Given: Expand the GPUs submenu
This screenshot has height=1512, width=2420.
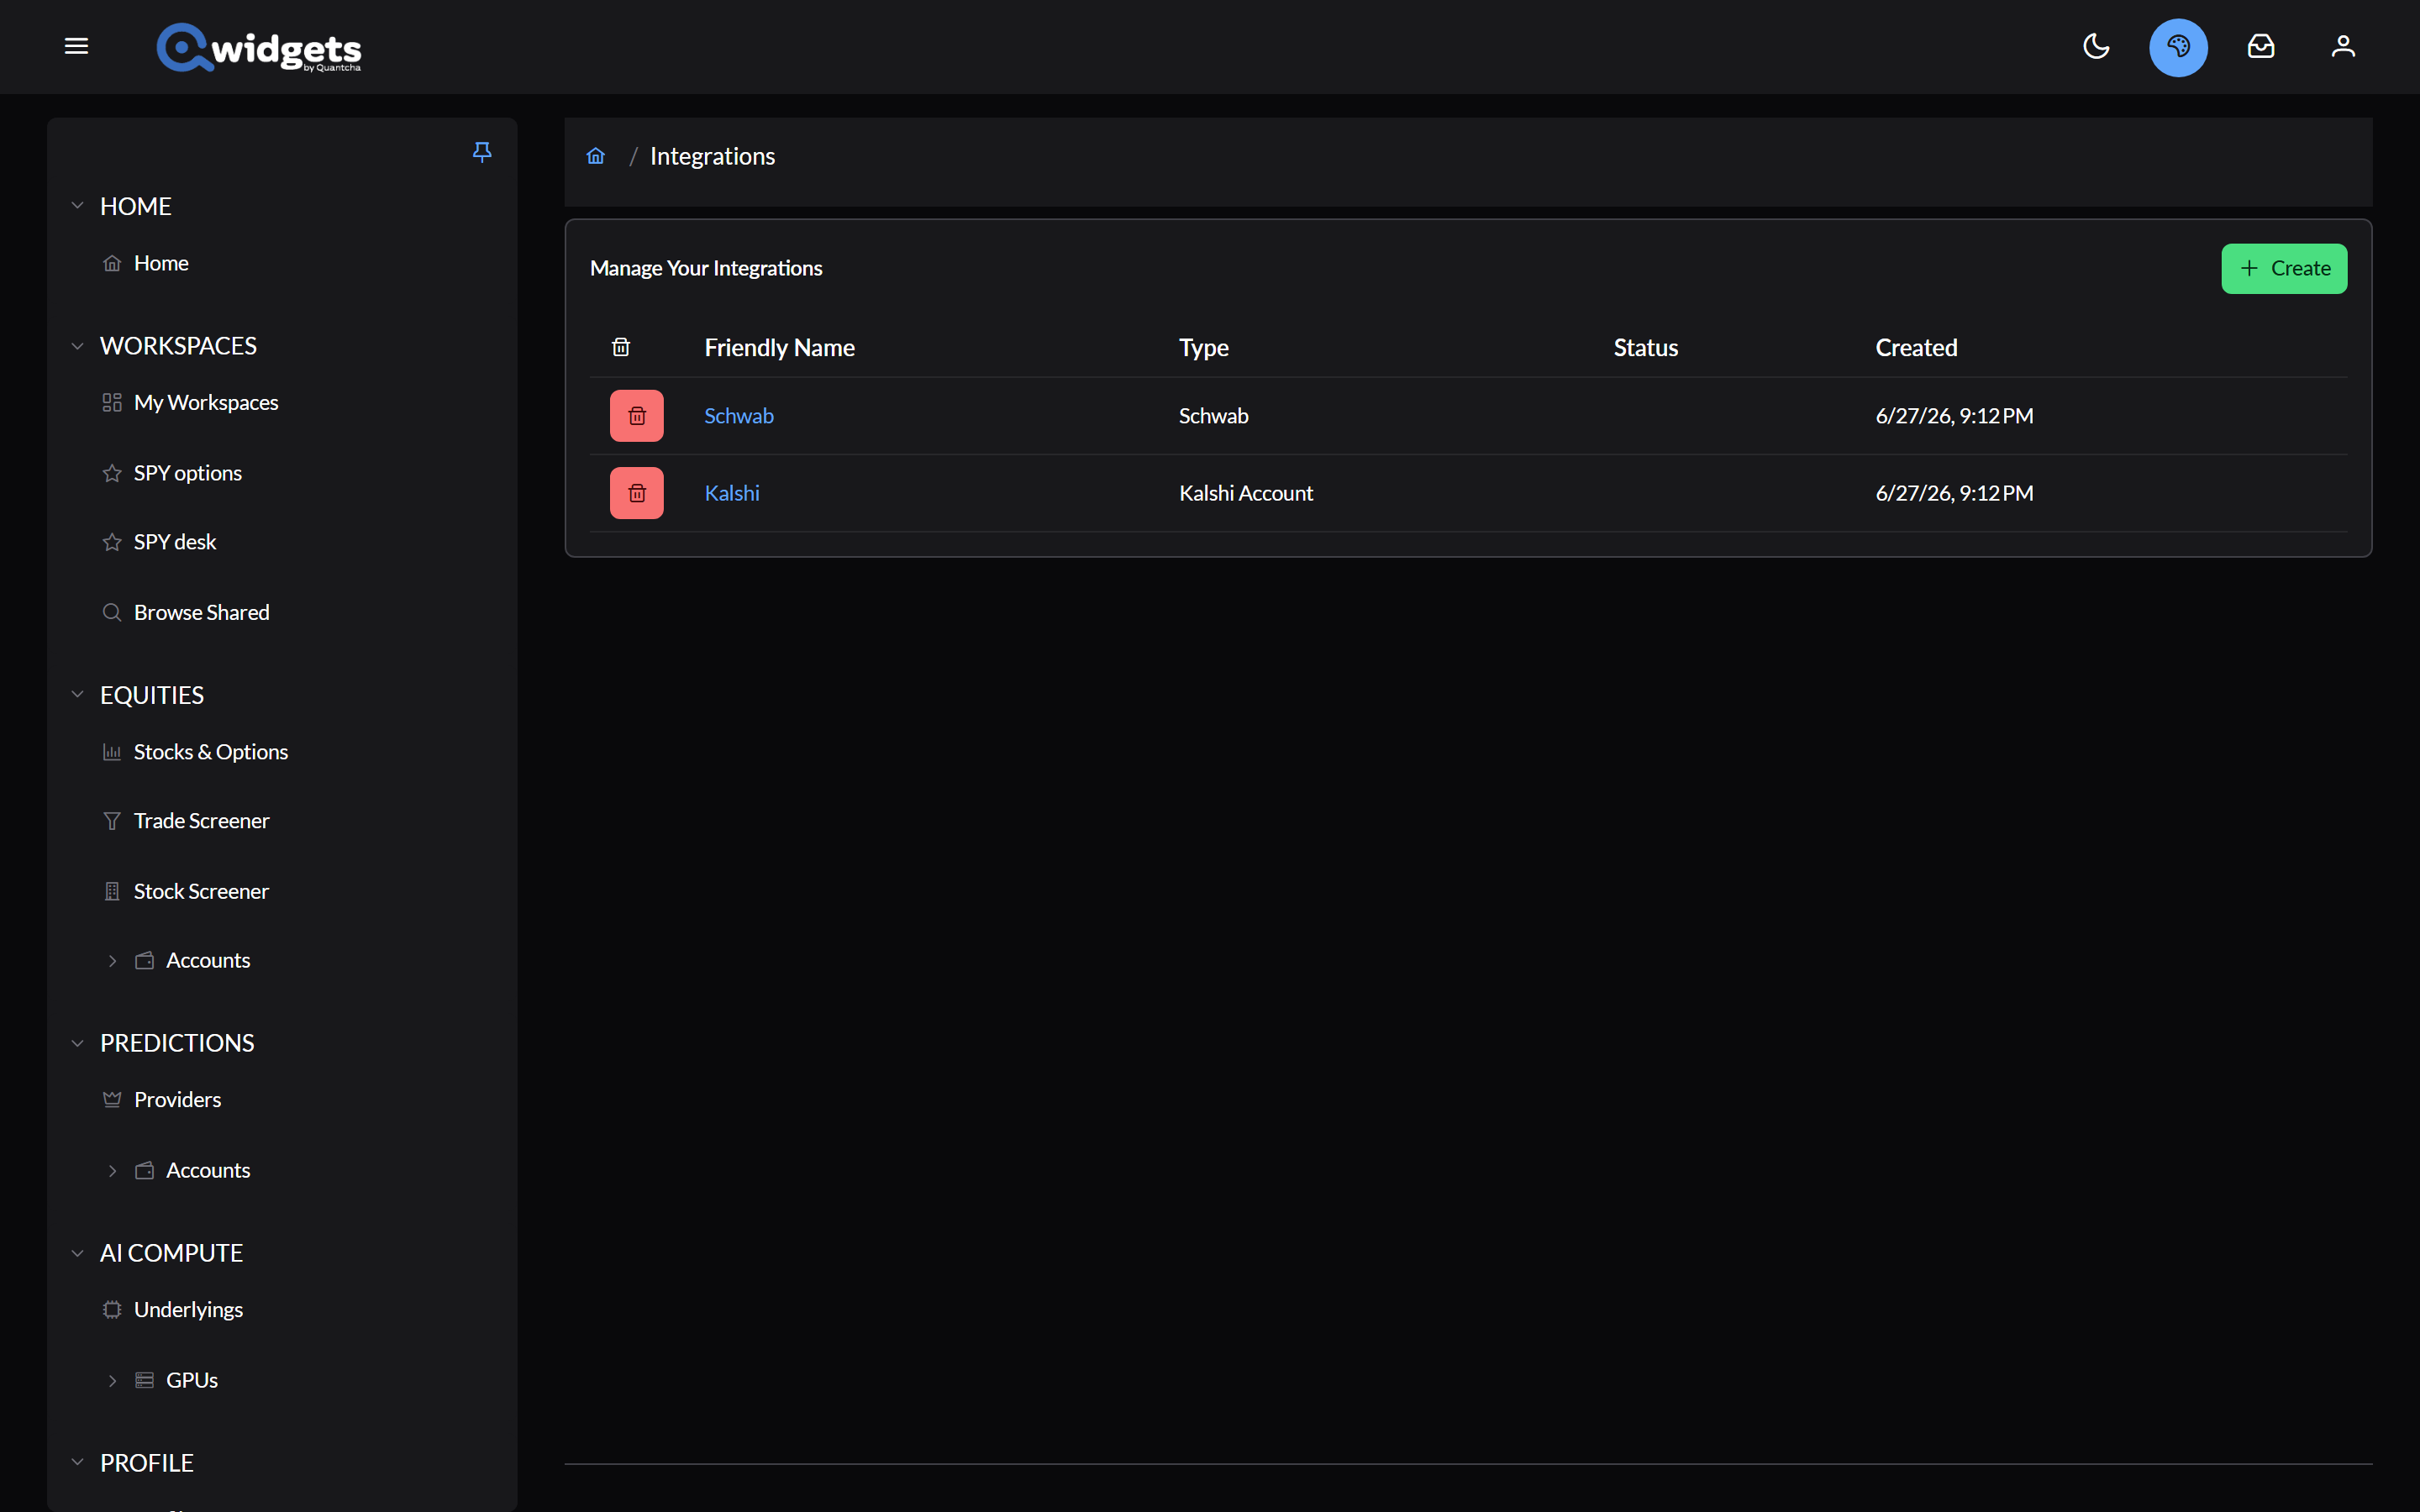Looking at the screenshot, I should tap(112, 1380).
